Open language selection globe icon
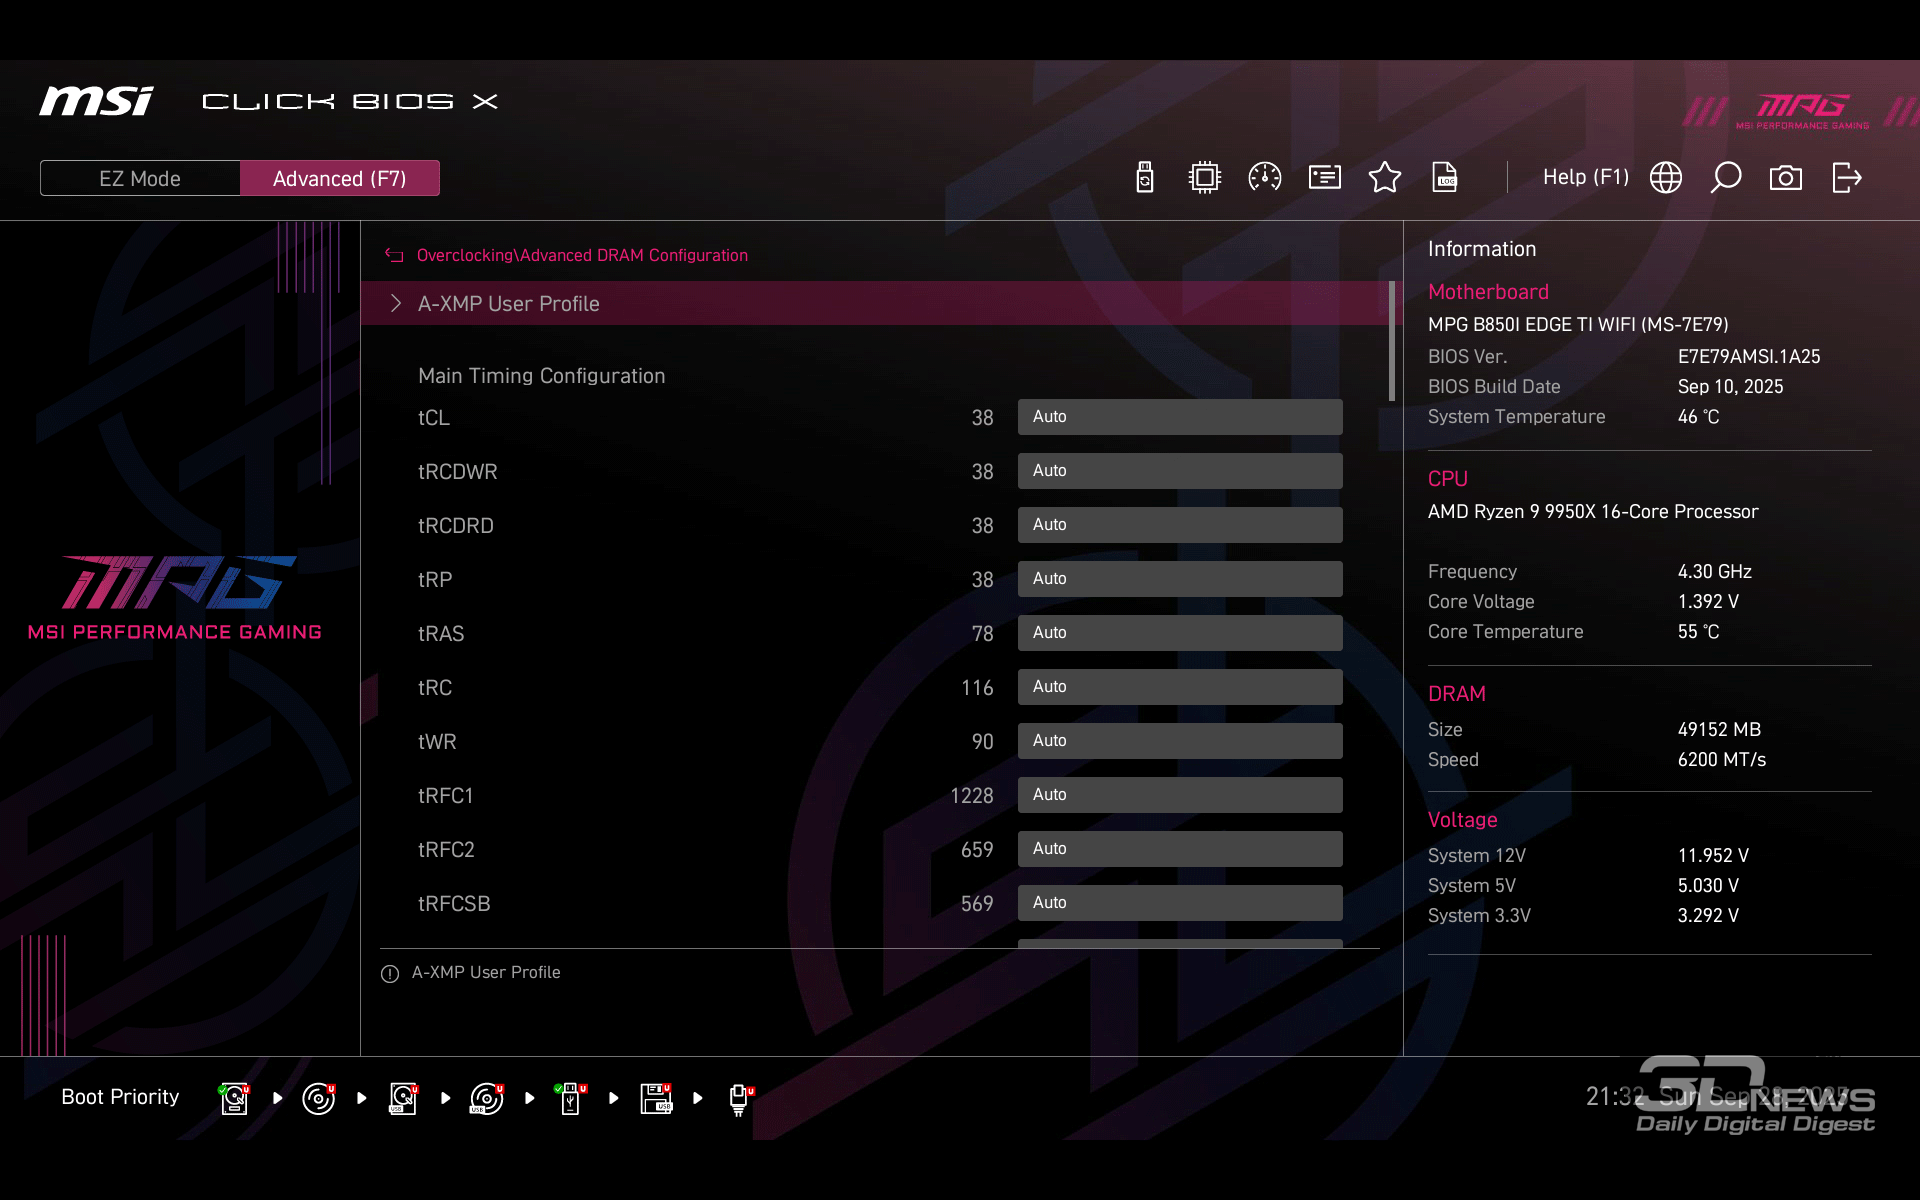 tap(1666, 178)
